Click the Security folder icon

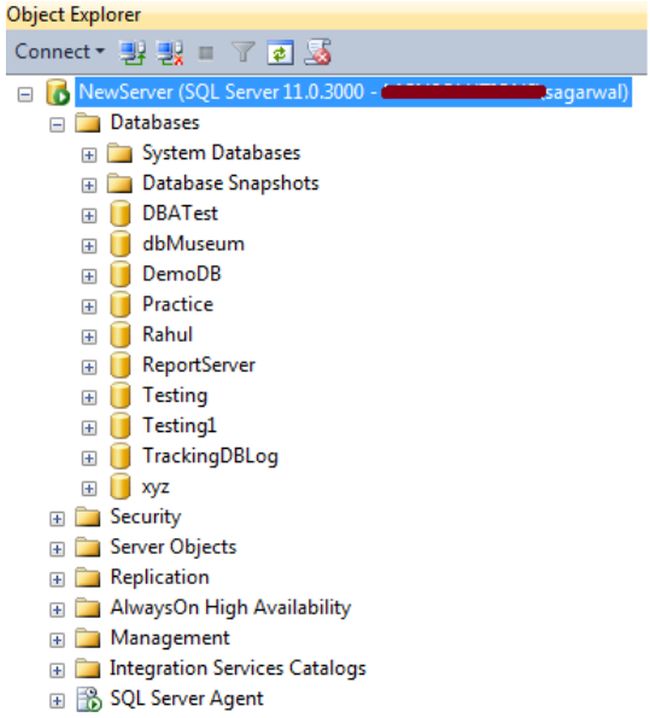[x=87, y=517]
